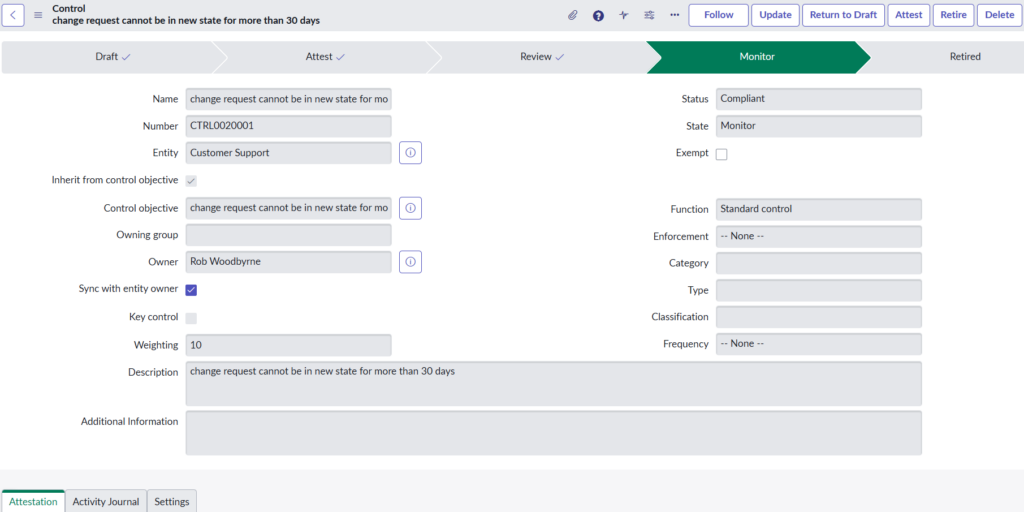Switch to the Activity Journal tab
1024x512 pixels.
point(106,501)
